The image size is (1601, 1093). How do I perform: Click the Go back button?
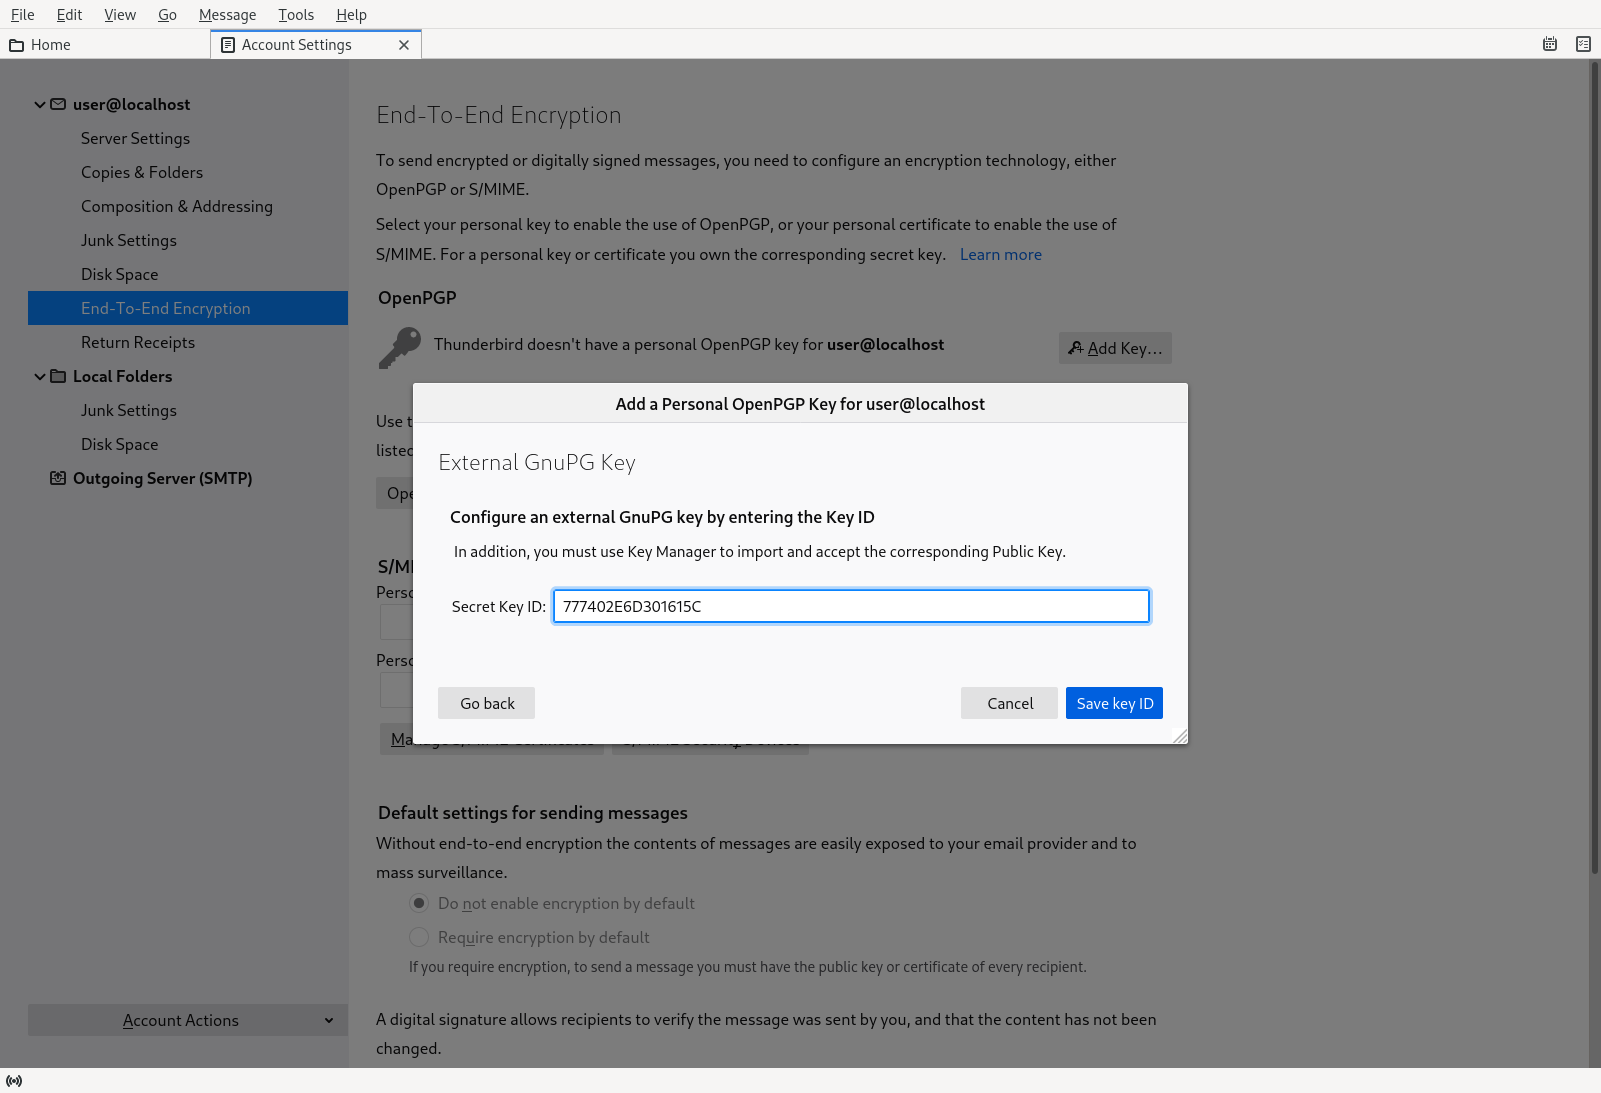(x=486, y=703)
